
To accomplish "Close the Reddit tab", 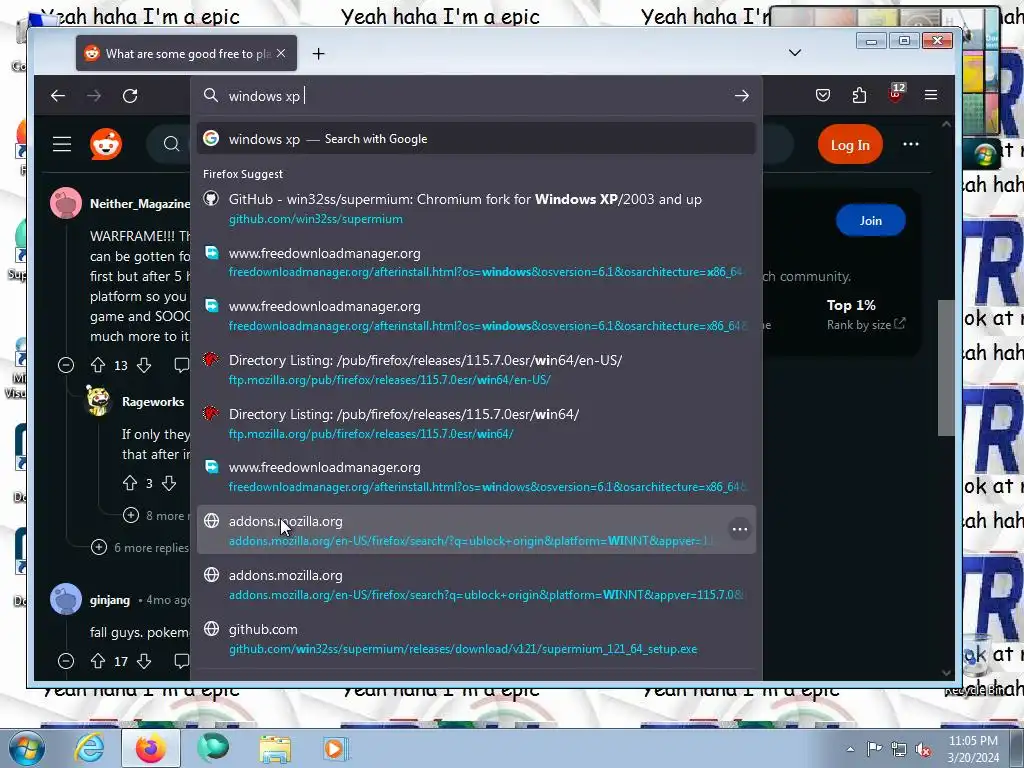I will coord(281,53).
